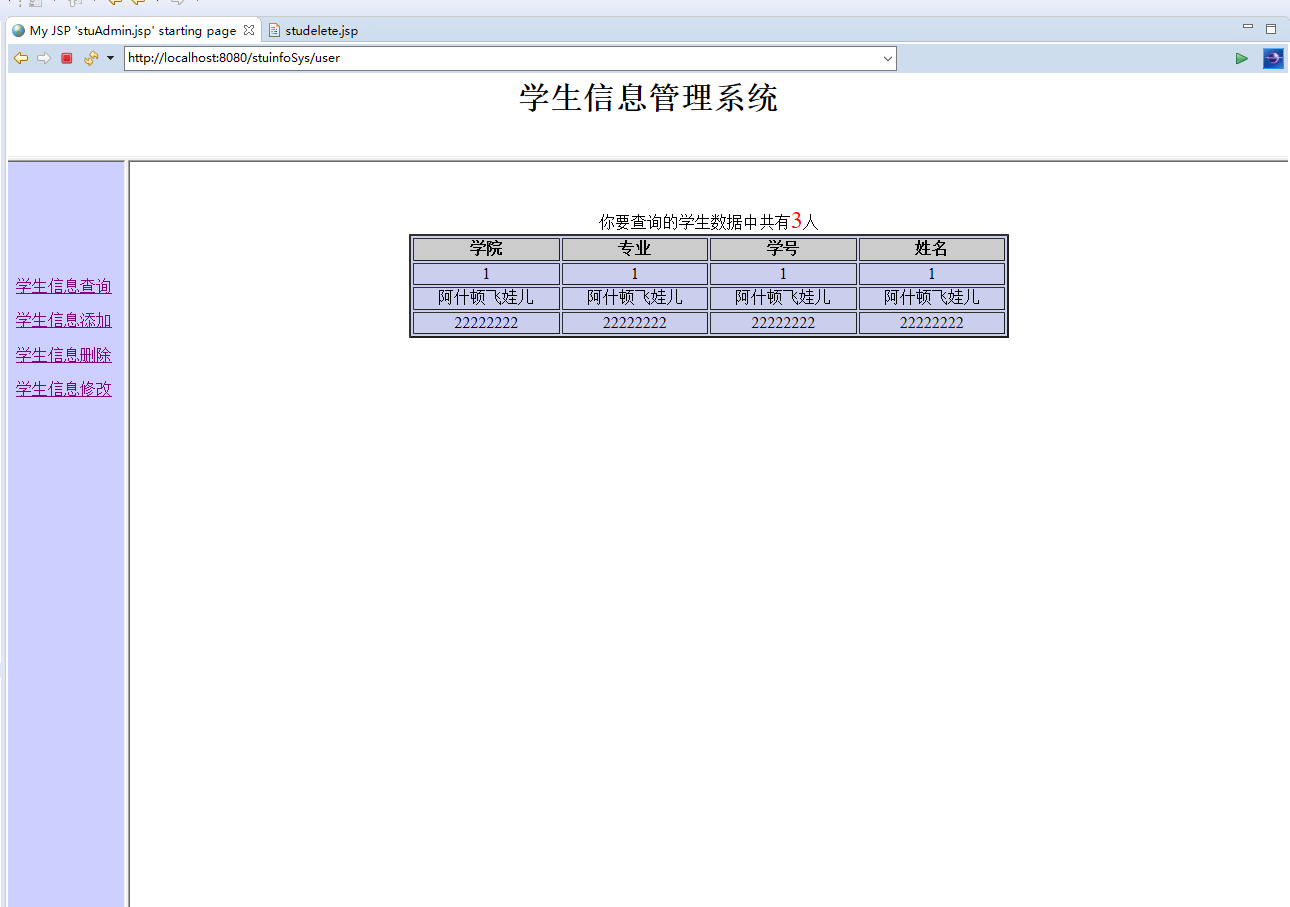1290x907 pixels.
Task: Click the back navigation arrow
Action: point(20,58)
